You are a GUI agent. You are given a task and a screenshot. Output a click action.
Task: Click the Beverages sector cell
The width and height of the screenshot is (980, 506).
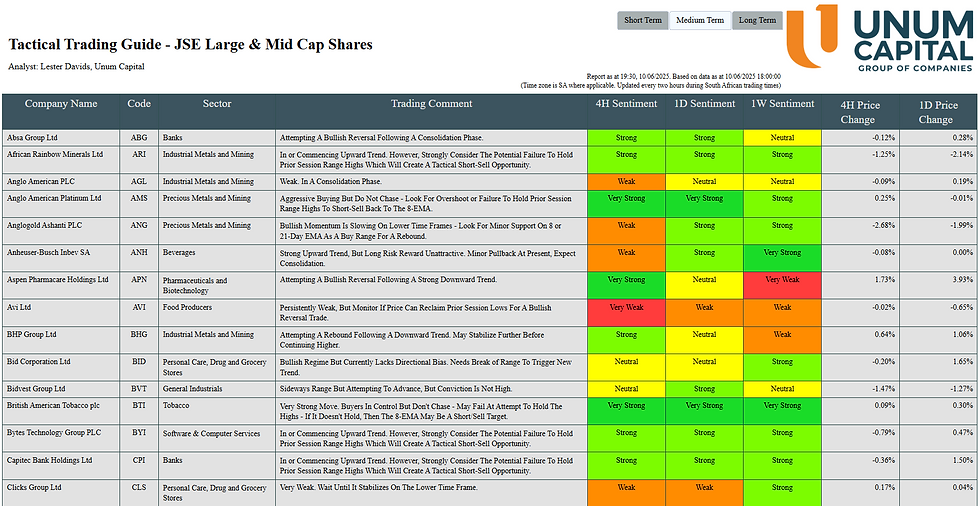(217, 258)
